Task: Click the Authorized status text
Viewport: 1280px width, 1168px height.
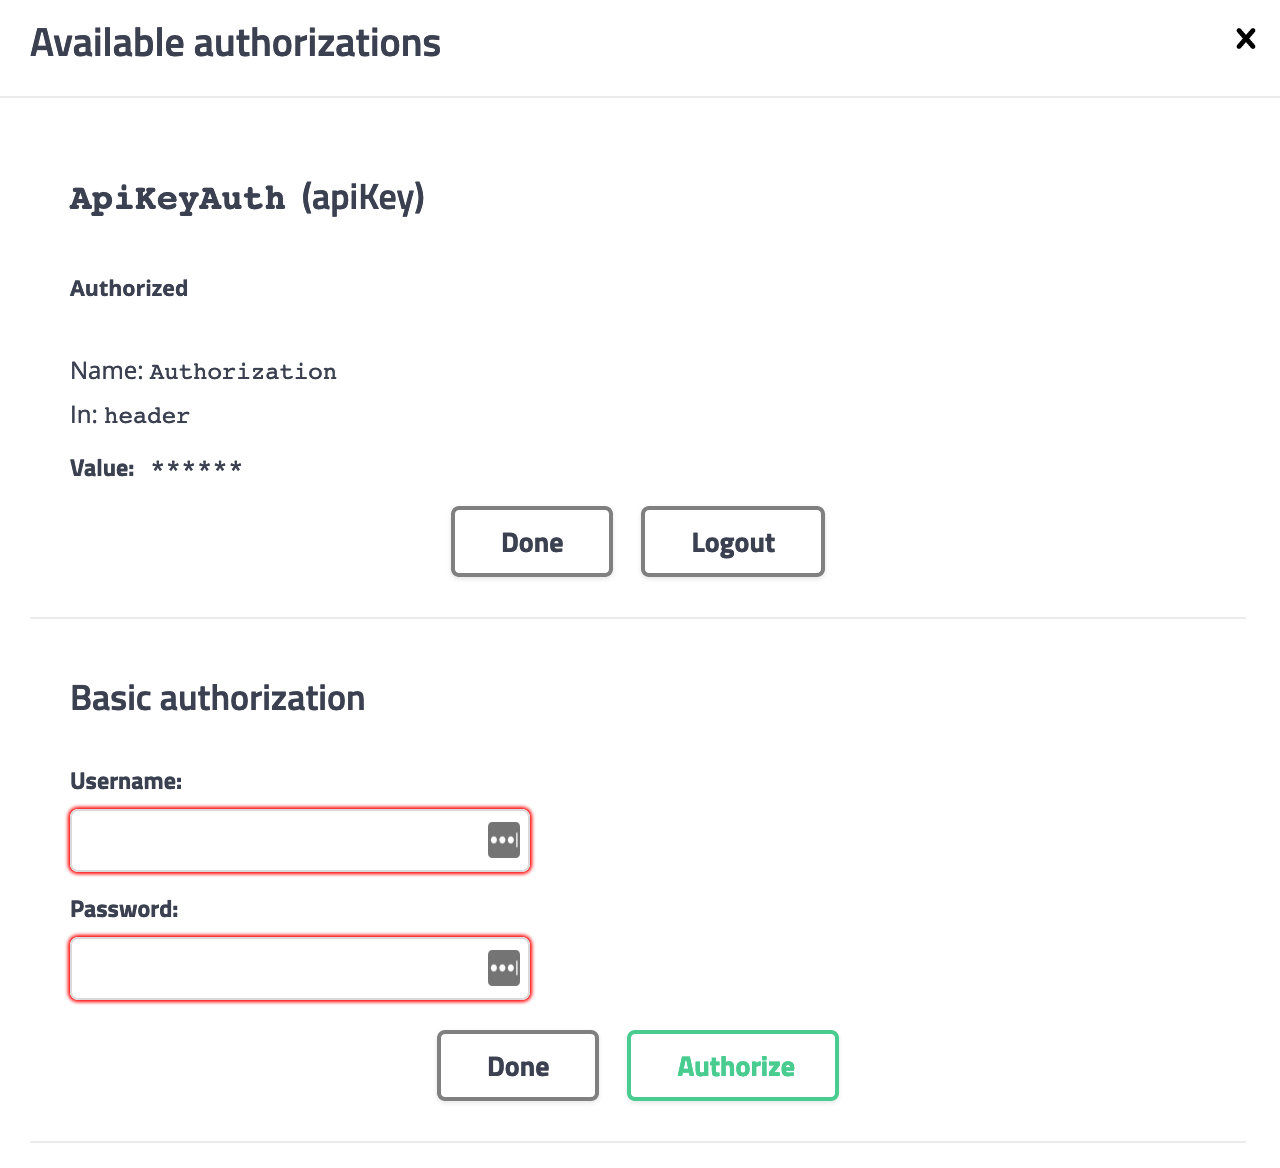Action: pos(128,288)
